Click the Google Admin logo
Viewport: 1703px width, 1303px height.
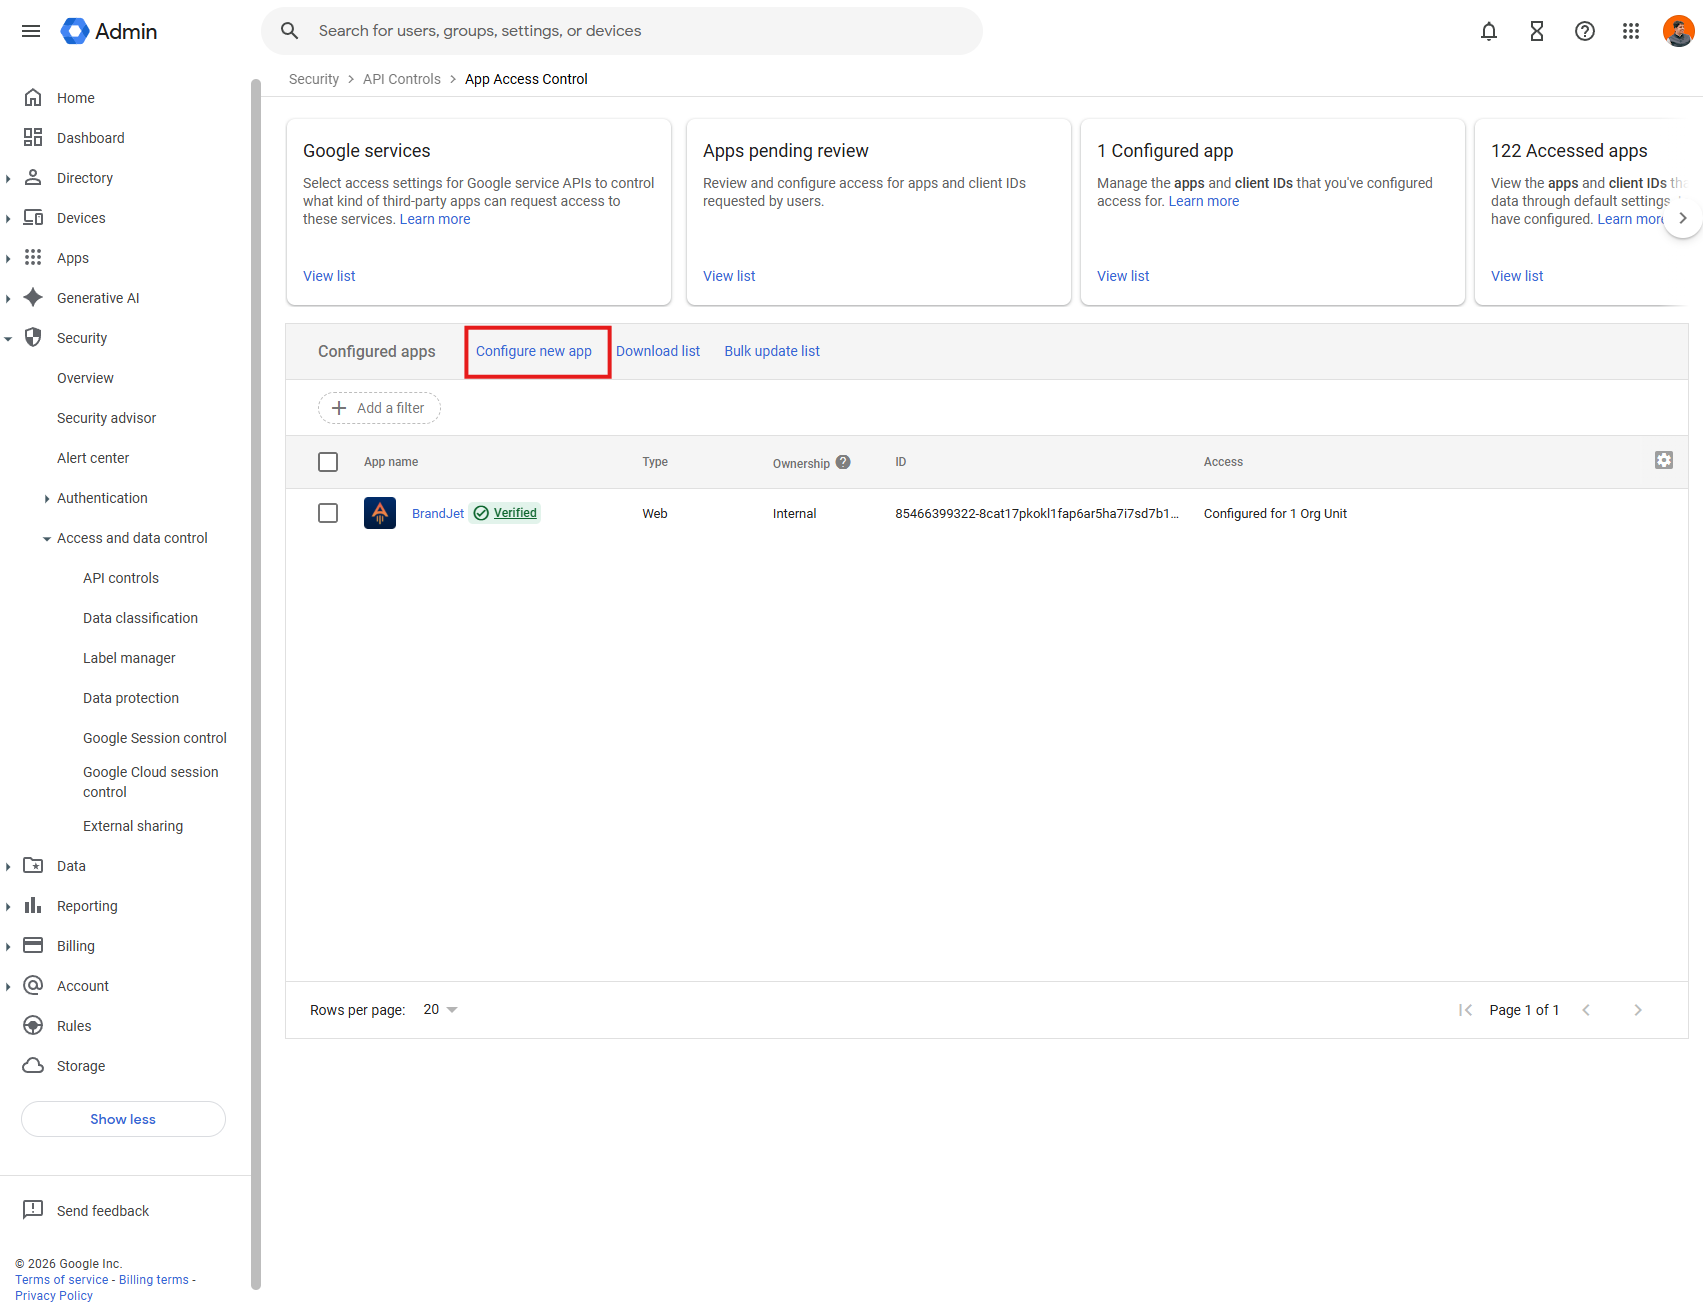click(108, 31)
